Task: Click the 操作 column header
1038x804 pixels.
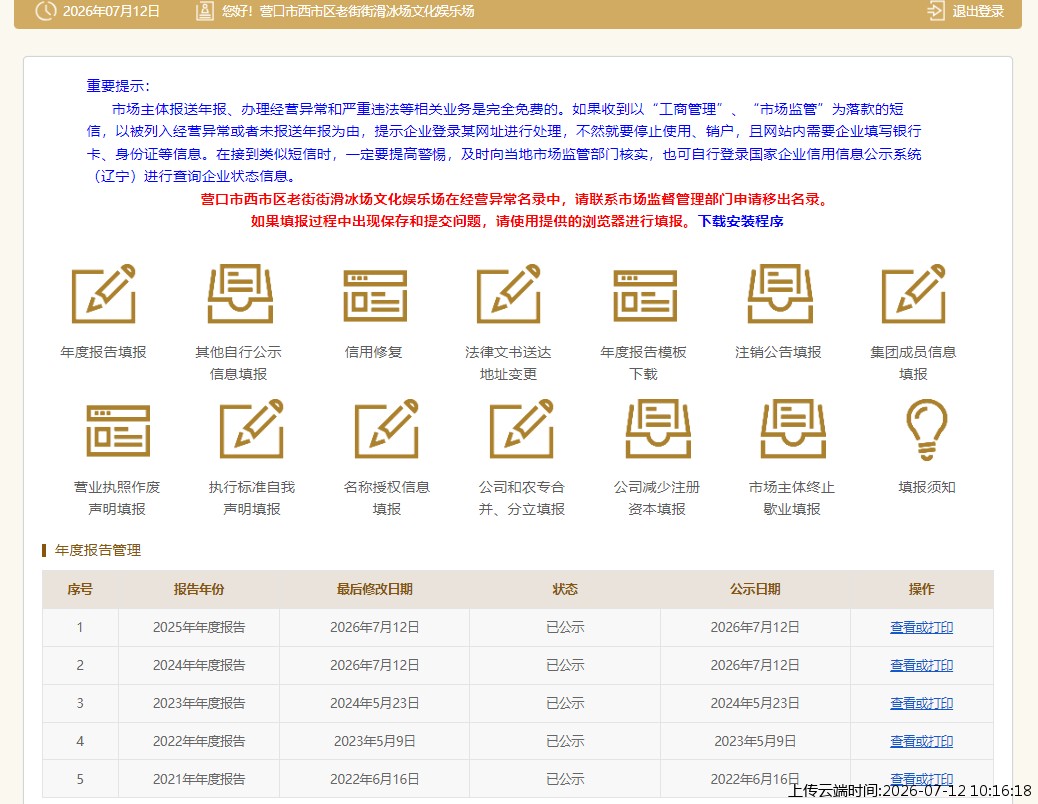Action: (x=921, y=589)
